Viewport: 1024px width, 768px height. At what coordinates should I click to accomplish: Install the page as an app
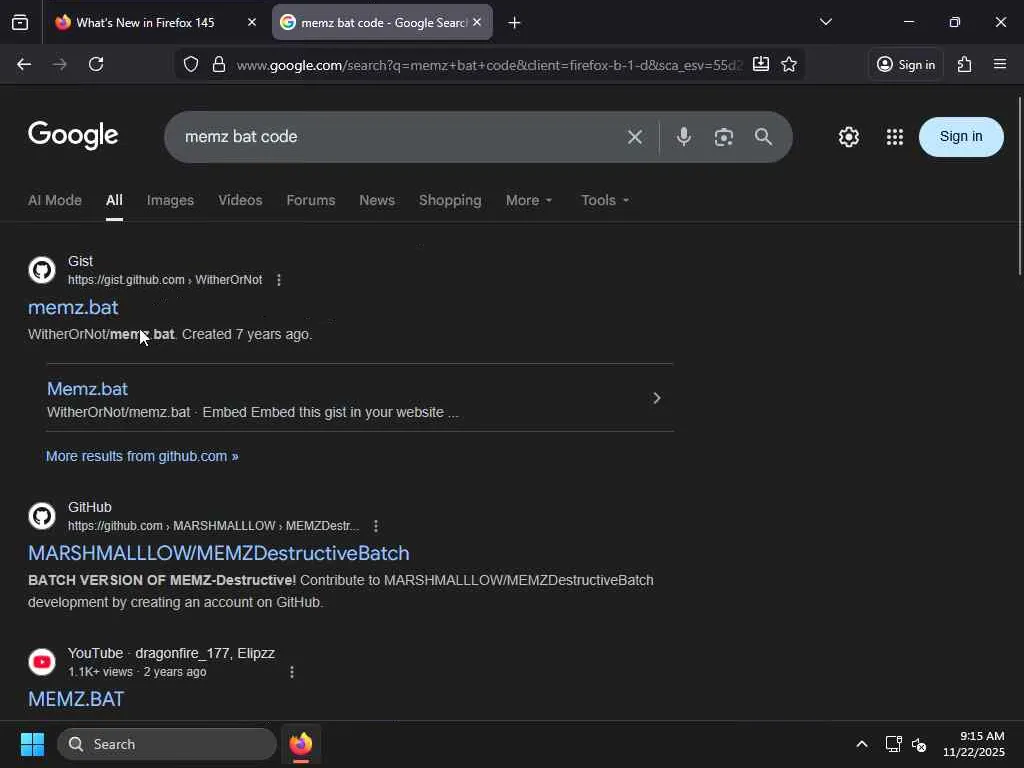[761, 64]
